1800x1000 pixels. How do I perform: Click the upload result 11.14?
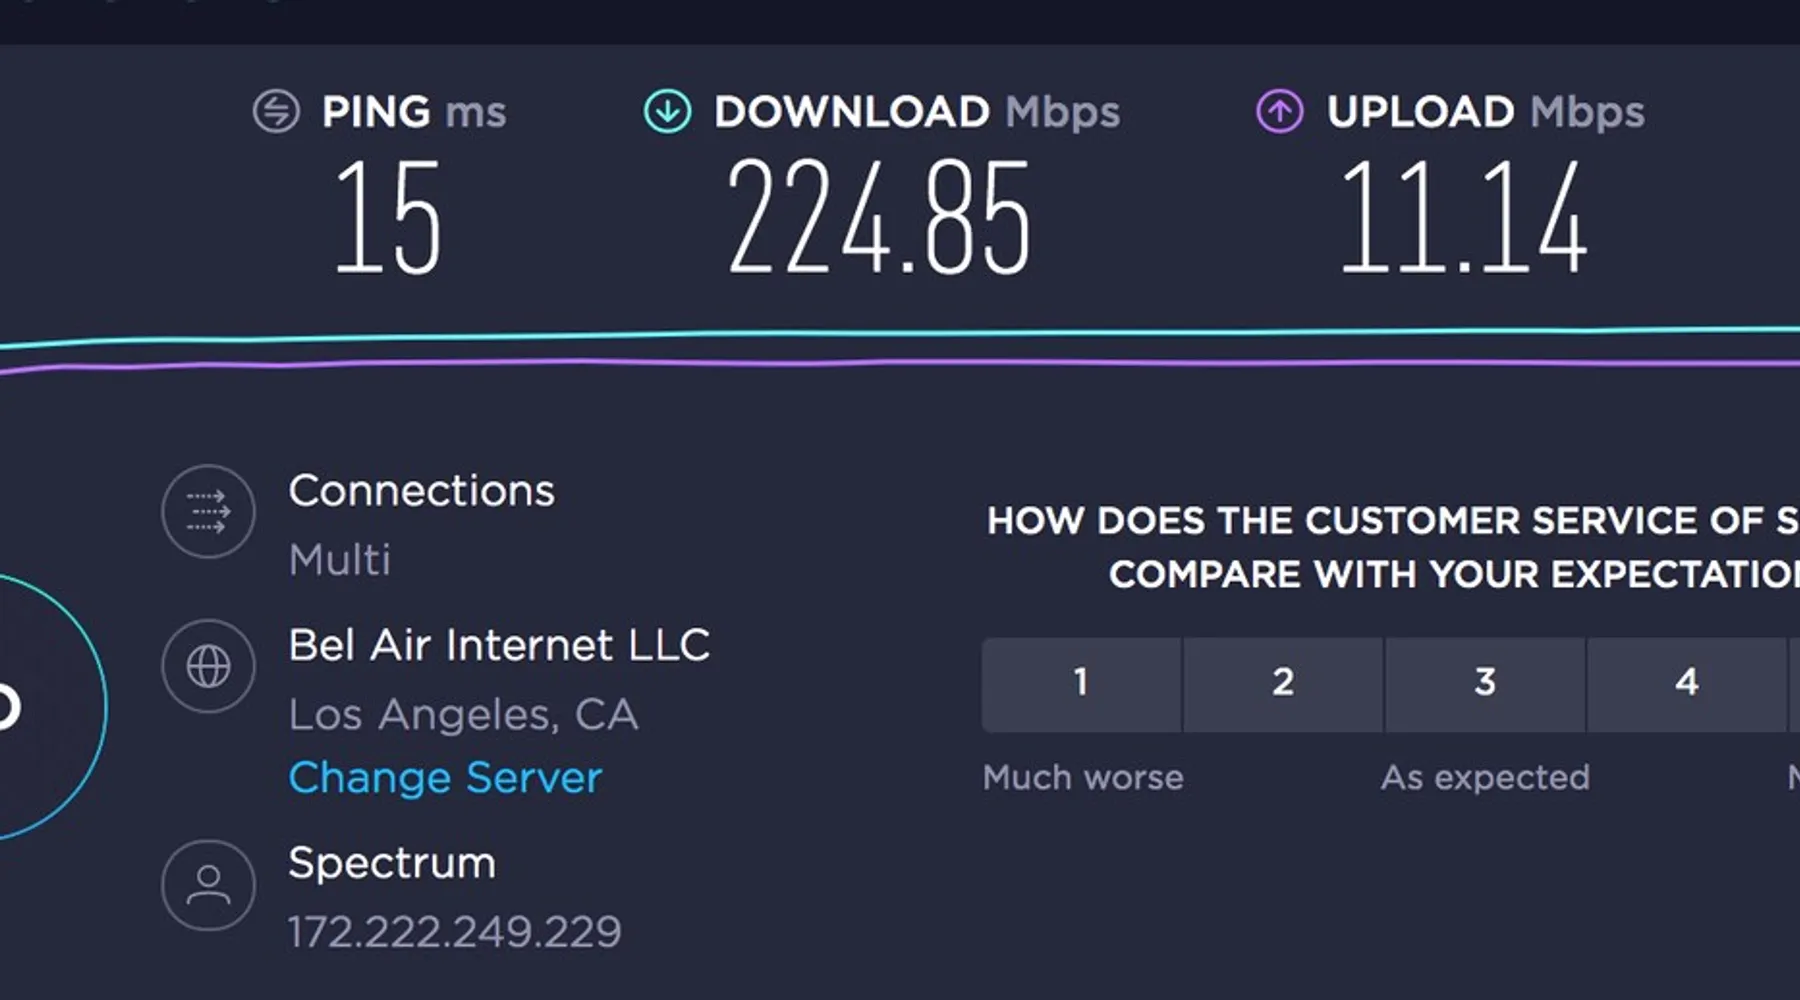[1463, 219]
